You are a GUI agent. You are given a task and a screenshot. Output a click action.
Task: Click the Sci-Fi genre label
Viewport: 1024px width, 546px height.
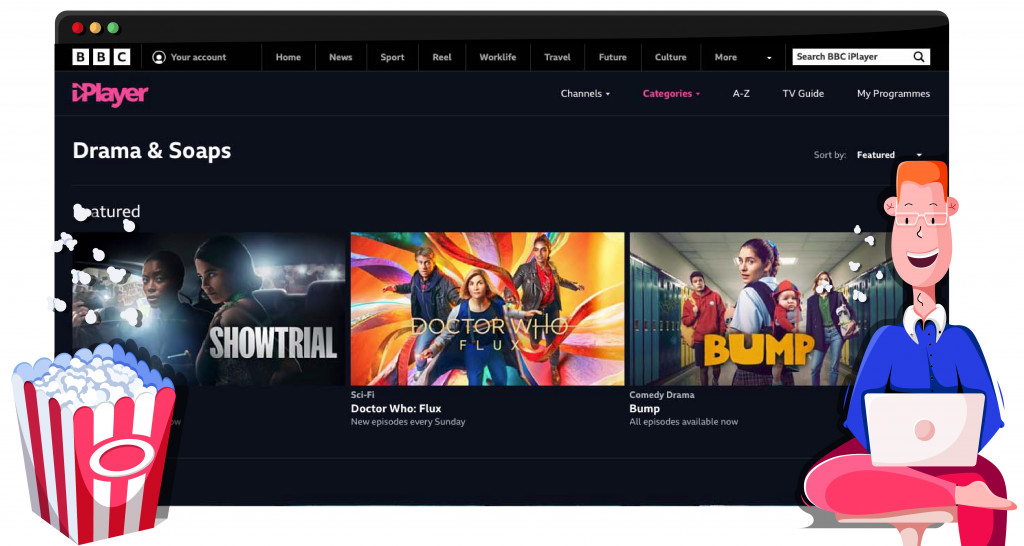point(362,395)
